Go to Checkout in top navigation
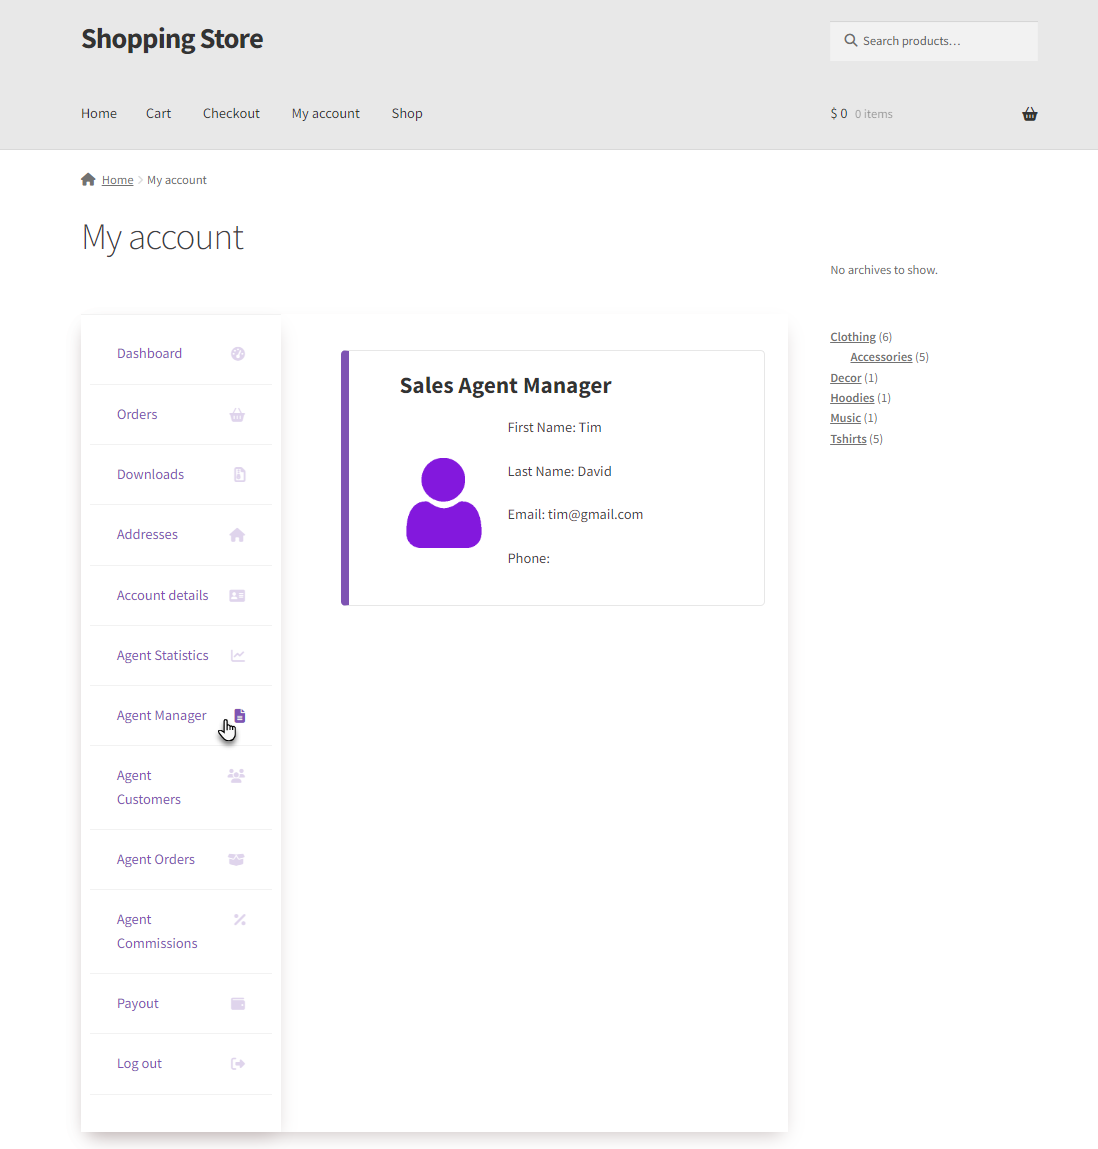This screenshot has height=1149, width=1098. coord(232,113)
